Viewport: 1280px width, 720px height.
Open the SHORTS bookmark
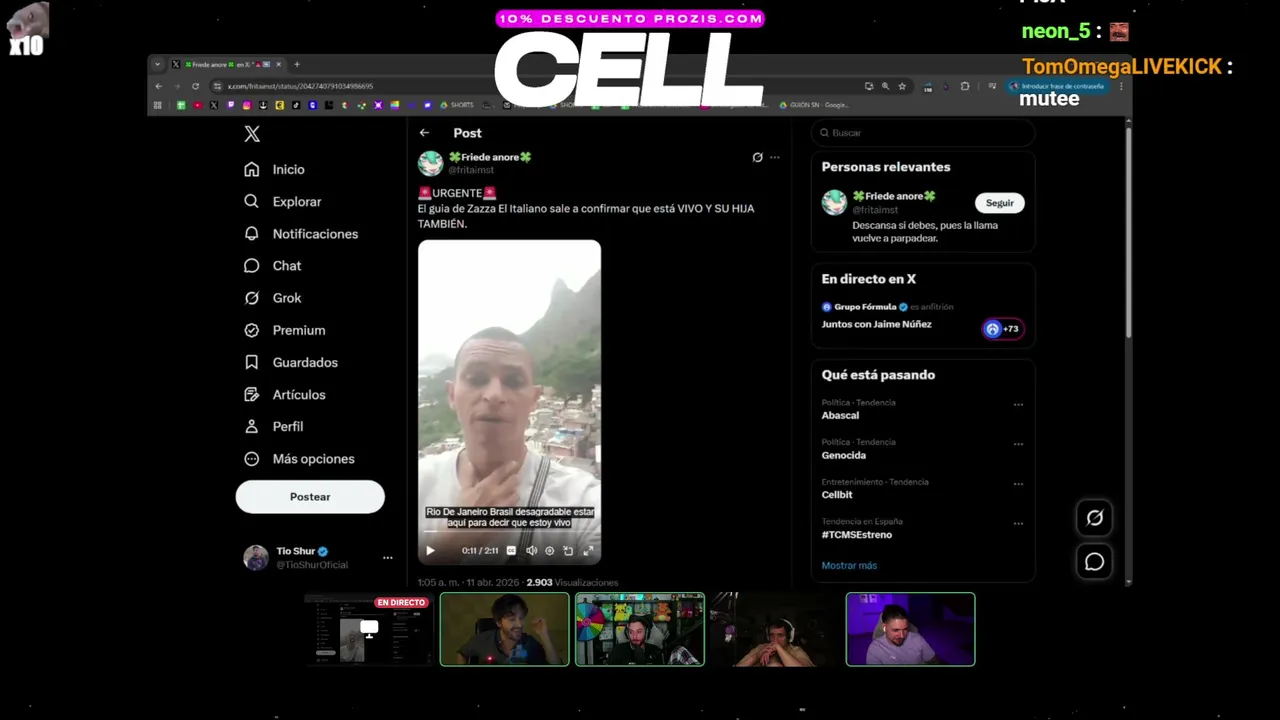tap(457, 105)
